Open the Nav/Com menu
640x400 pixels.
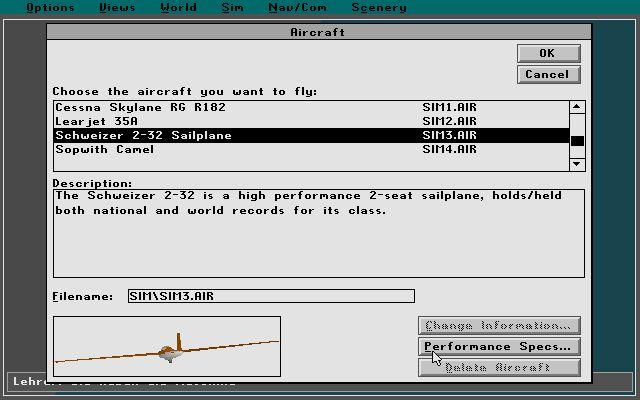[x=298, y=7]
